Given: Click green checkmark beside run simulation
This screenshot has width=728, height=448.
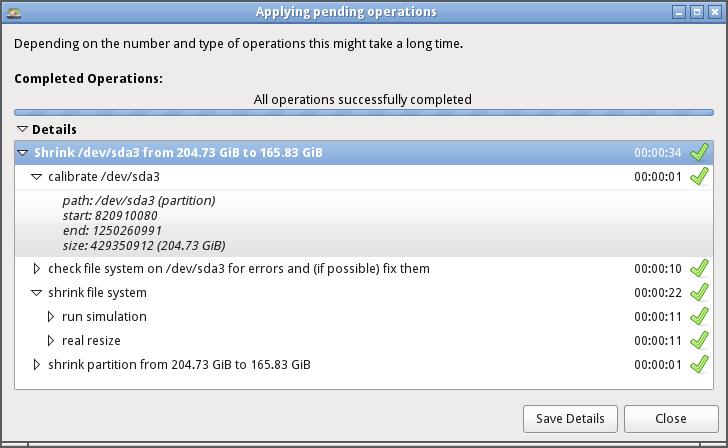Looking at the screenshot, I should [699, 317].
